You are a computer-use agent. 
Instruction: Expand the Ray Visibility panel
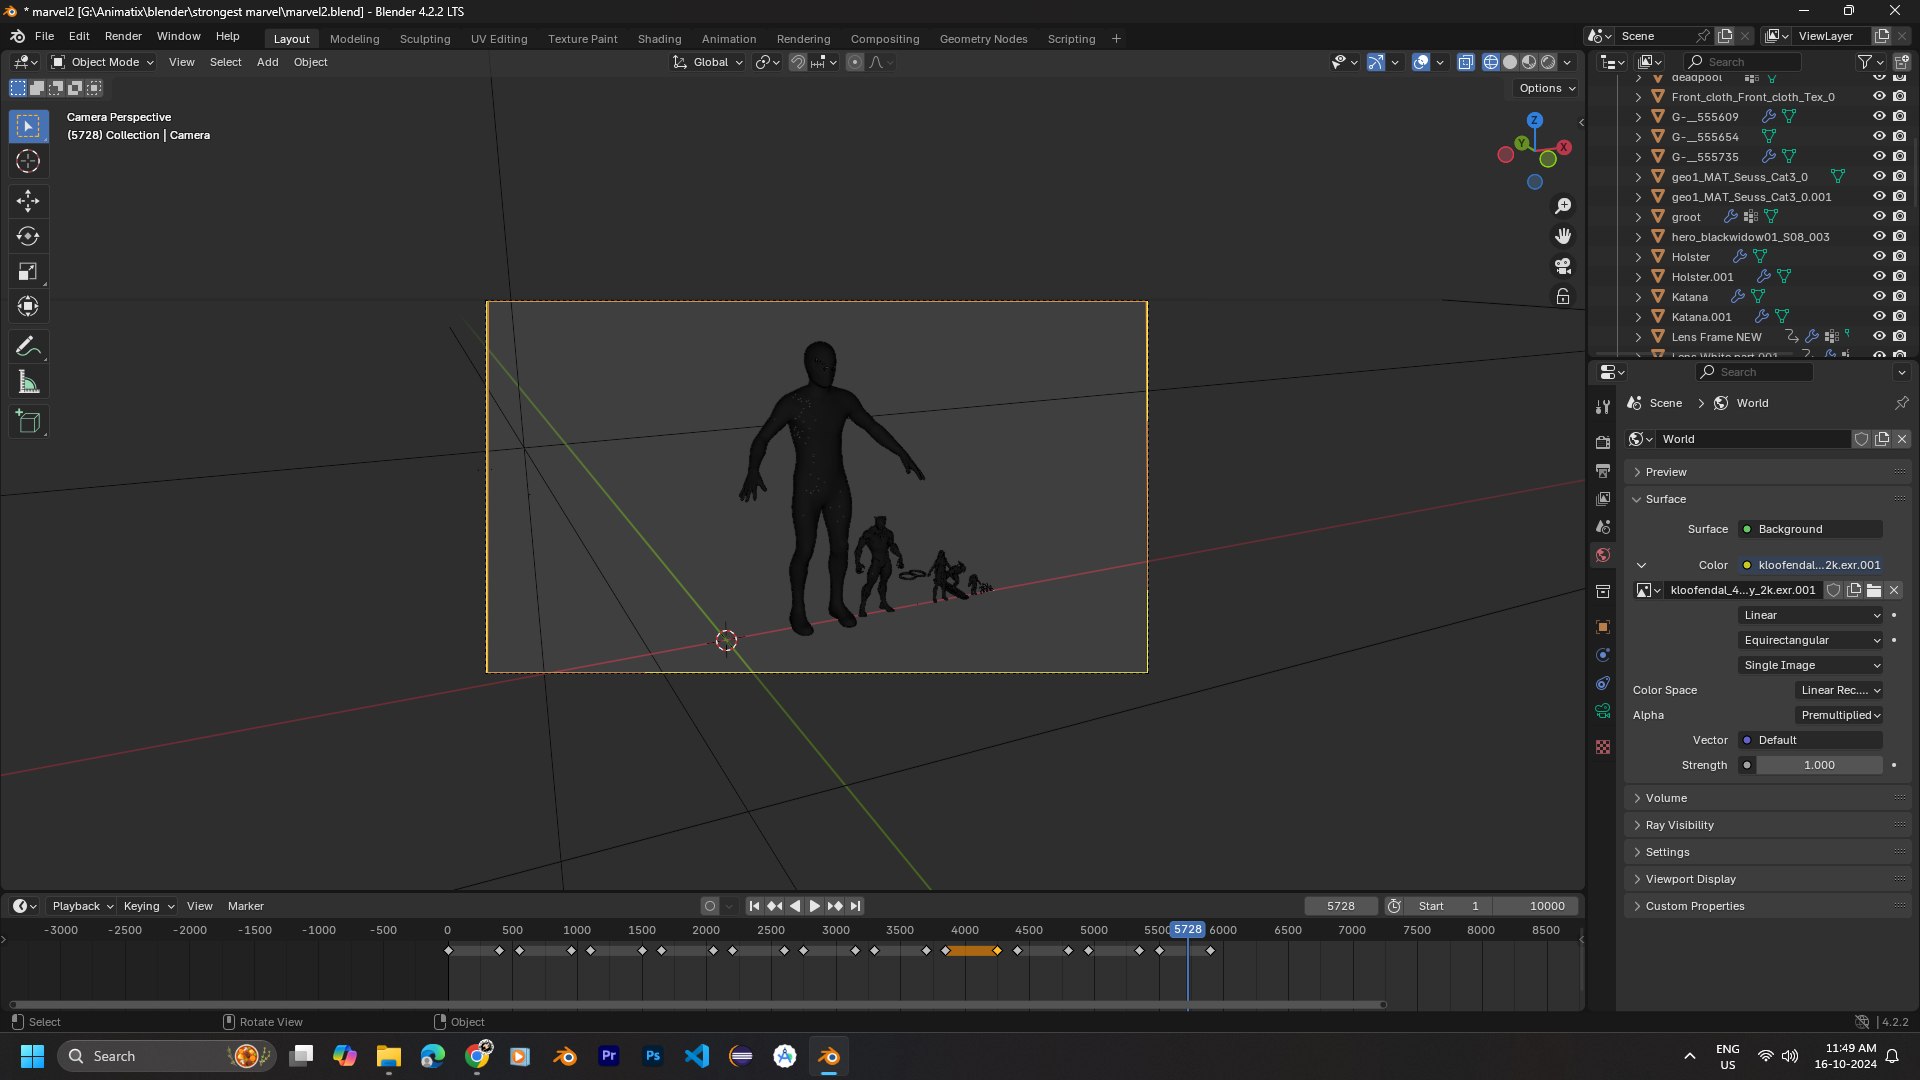tap(1679, 825)
